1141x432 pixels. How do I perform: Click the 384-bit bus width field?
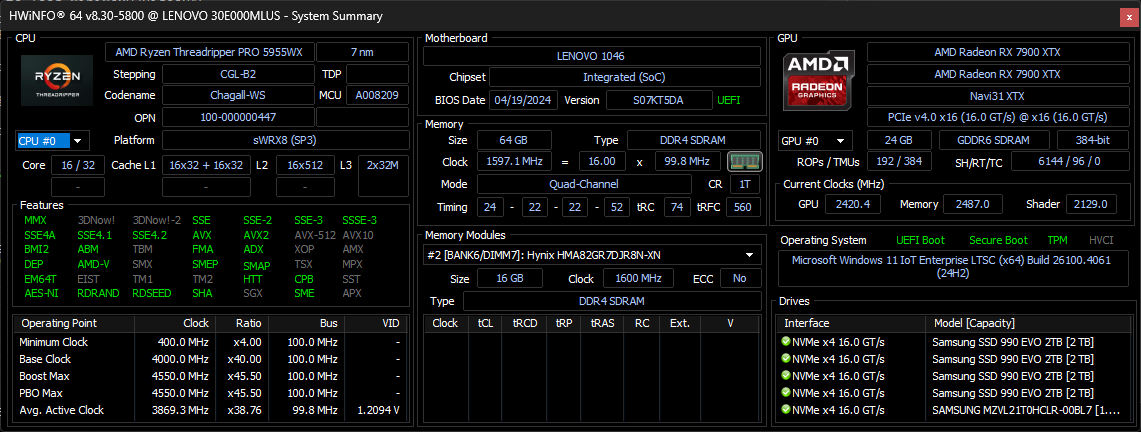(x=1093, y=140)
